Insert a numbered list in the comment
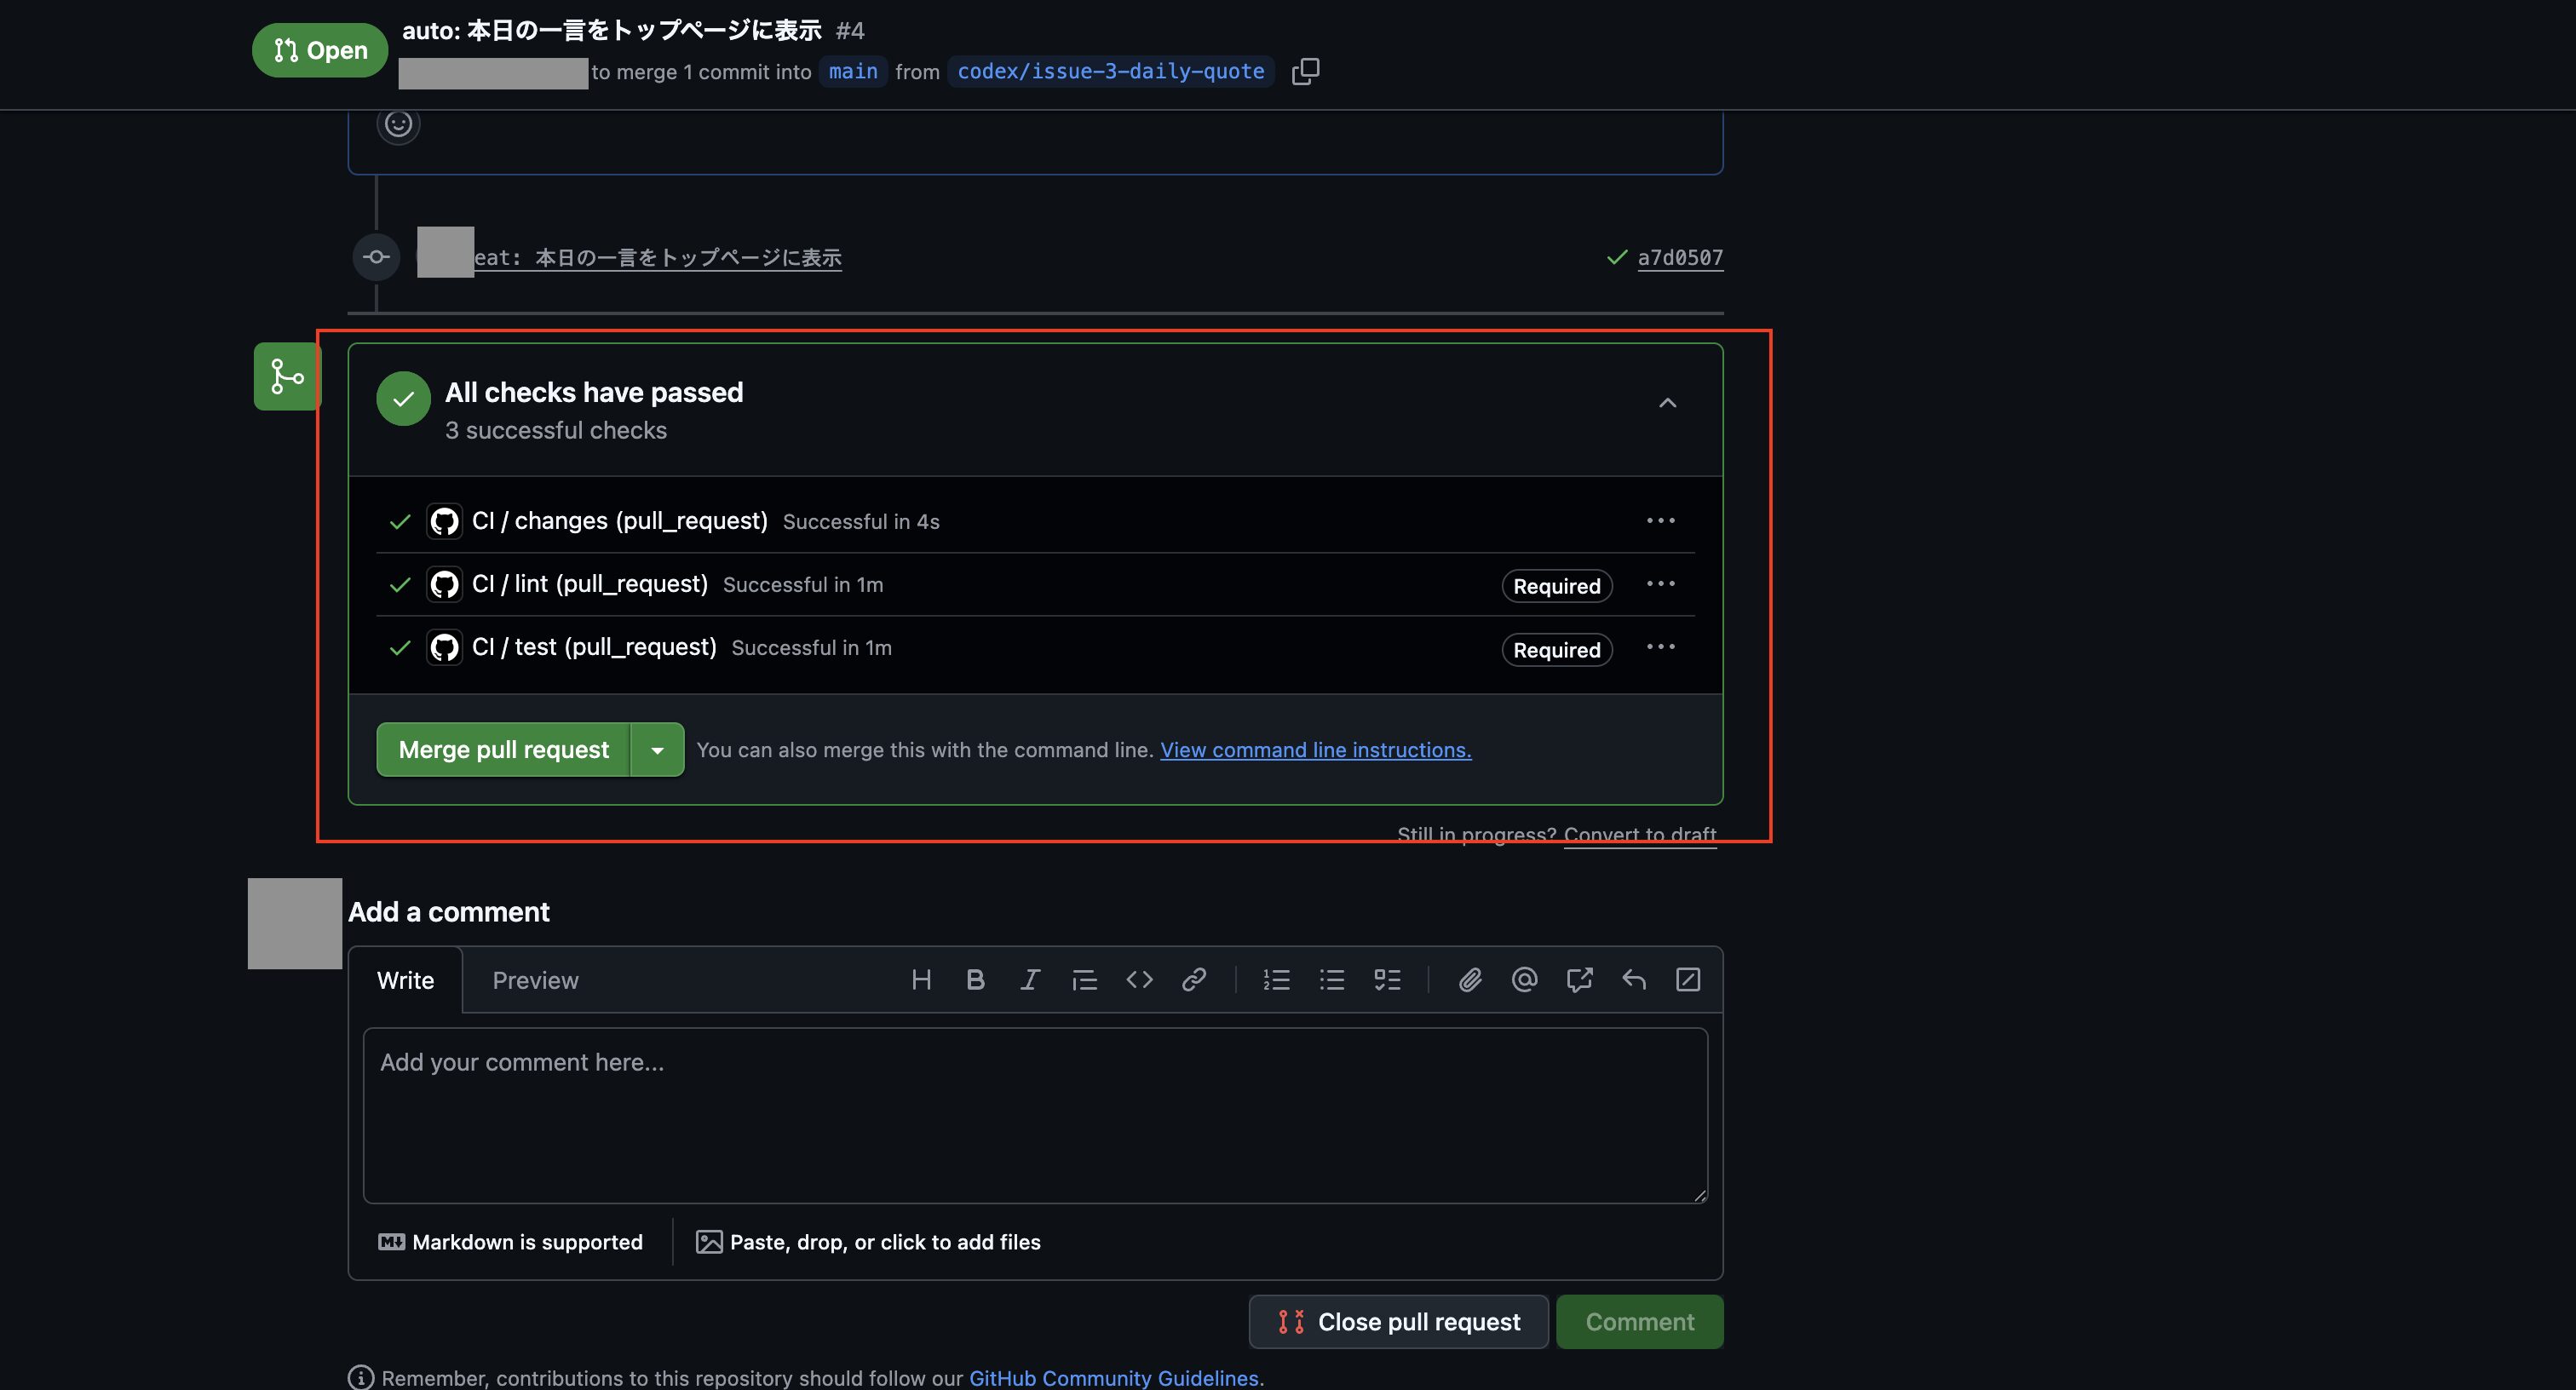The image size is (2576, 1390). click(1276, 980)
